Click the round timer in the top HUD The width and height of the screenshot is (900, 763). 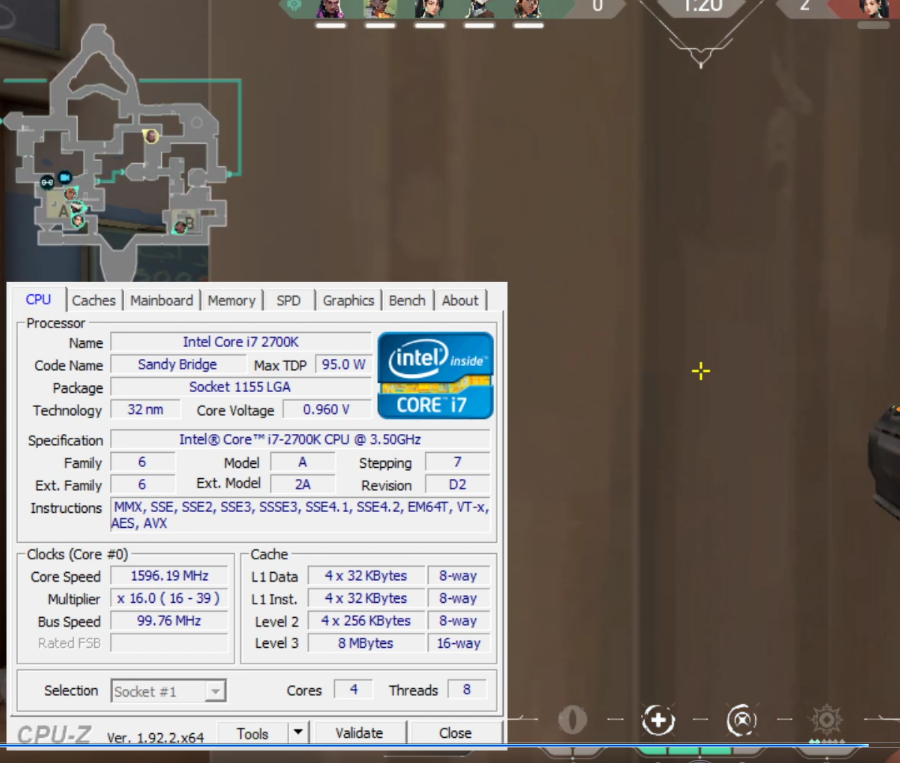[x=702, y=7]
